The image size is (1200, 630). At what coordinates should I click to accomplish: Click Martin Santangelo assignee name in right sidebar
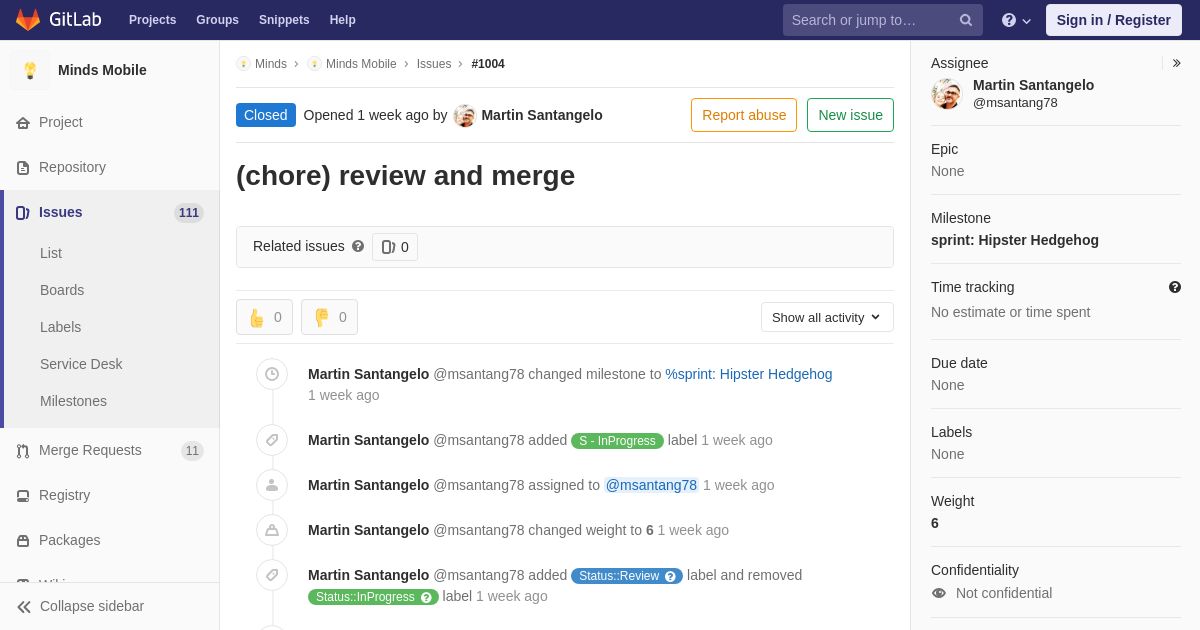click(x=1033, y=85)
